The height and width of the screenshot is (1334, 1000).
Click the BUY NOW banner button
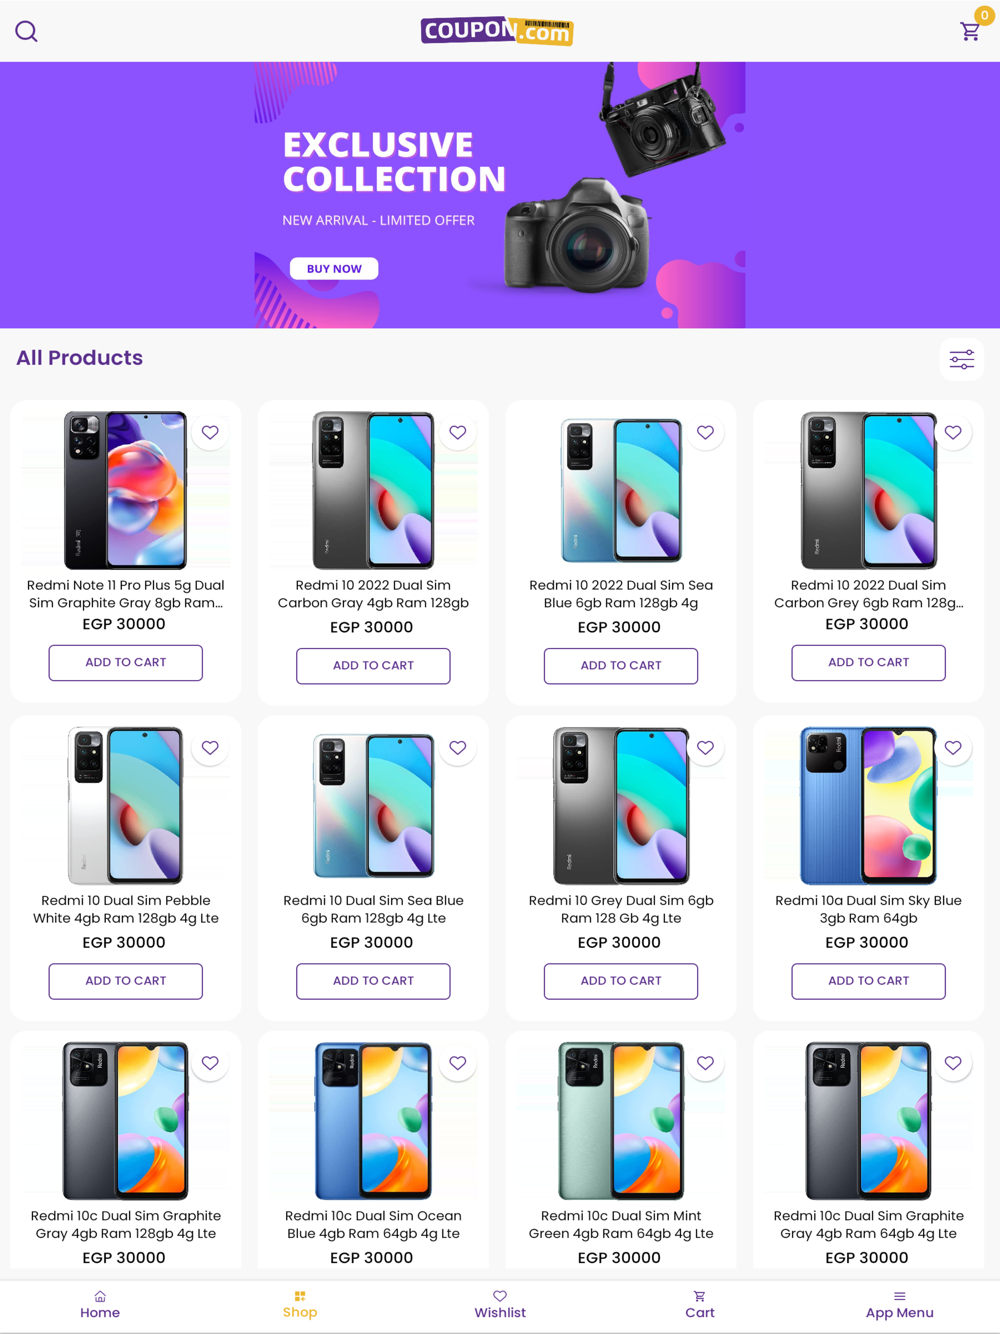(334, 269)
